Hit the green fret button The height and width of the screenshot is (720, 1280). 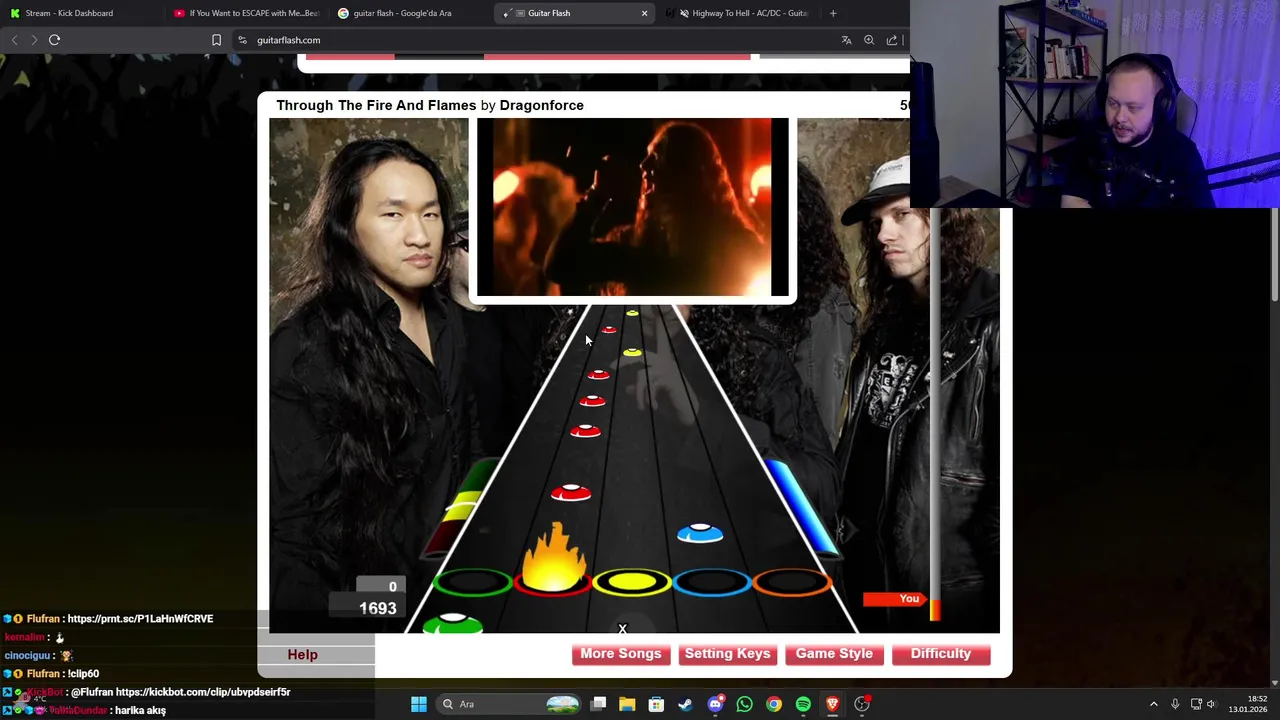472,582
